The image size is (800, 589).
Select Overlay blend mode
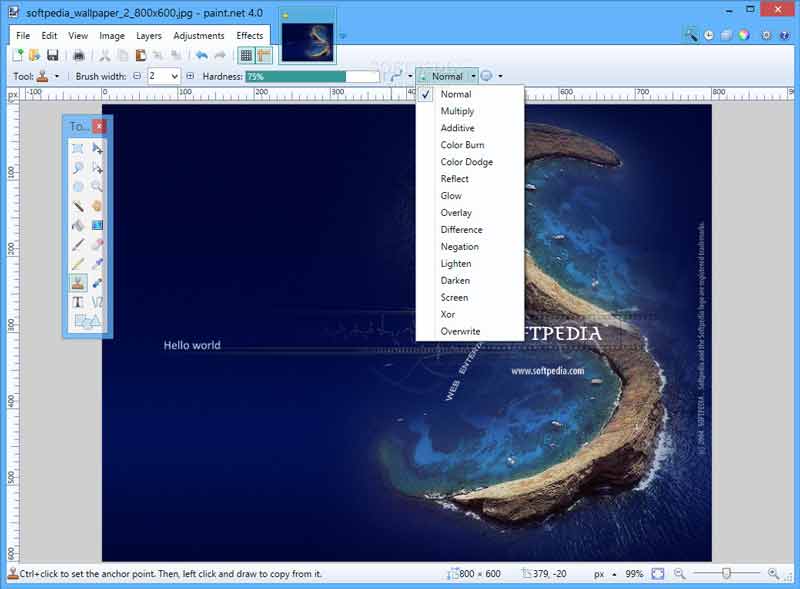pos(456,213)
